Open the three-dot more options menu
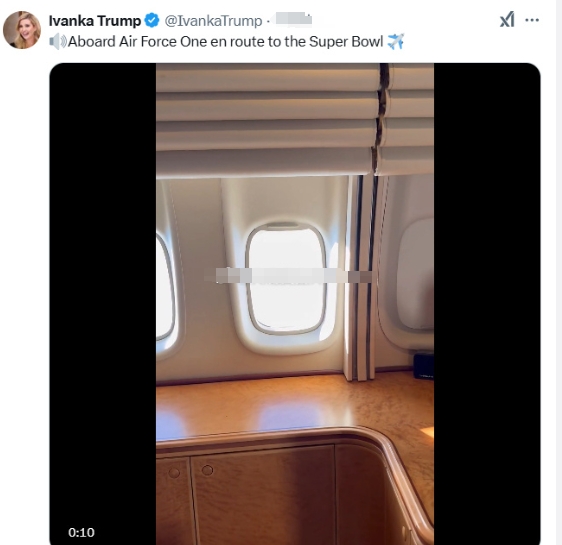This screenshot has height=545, width=562. click(532, 20)
